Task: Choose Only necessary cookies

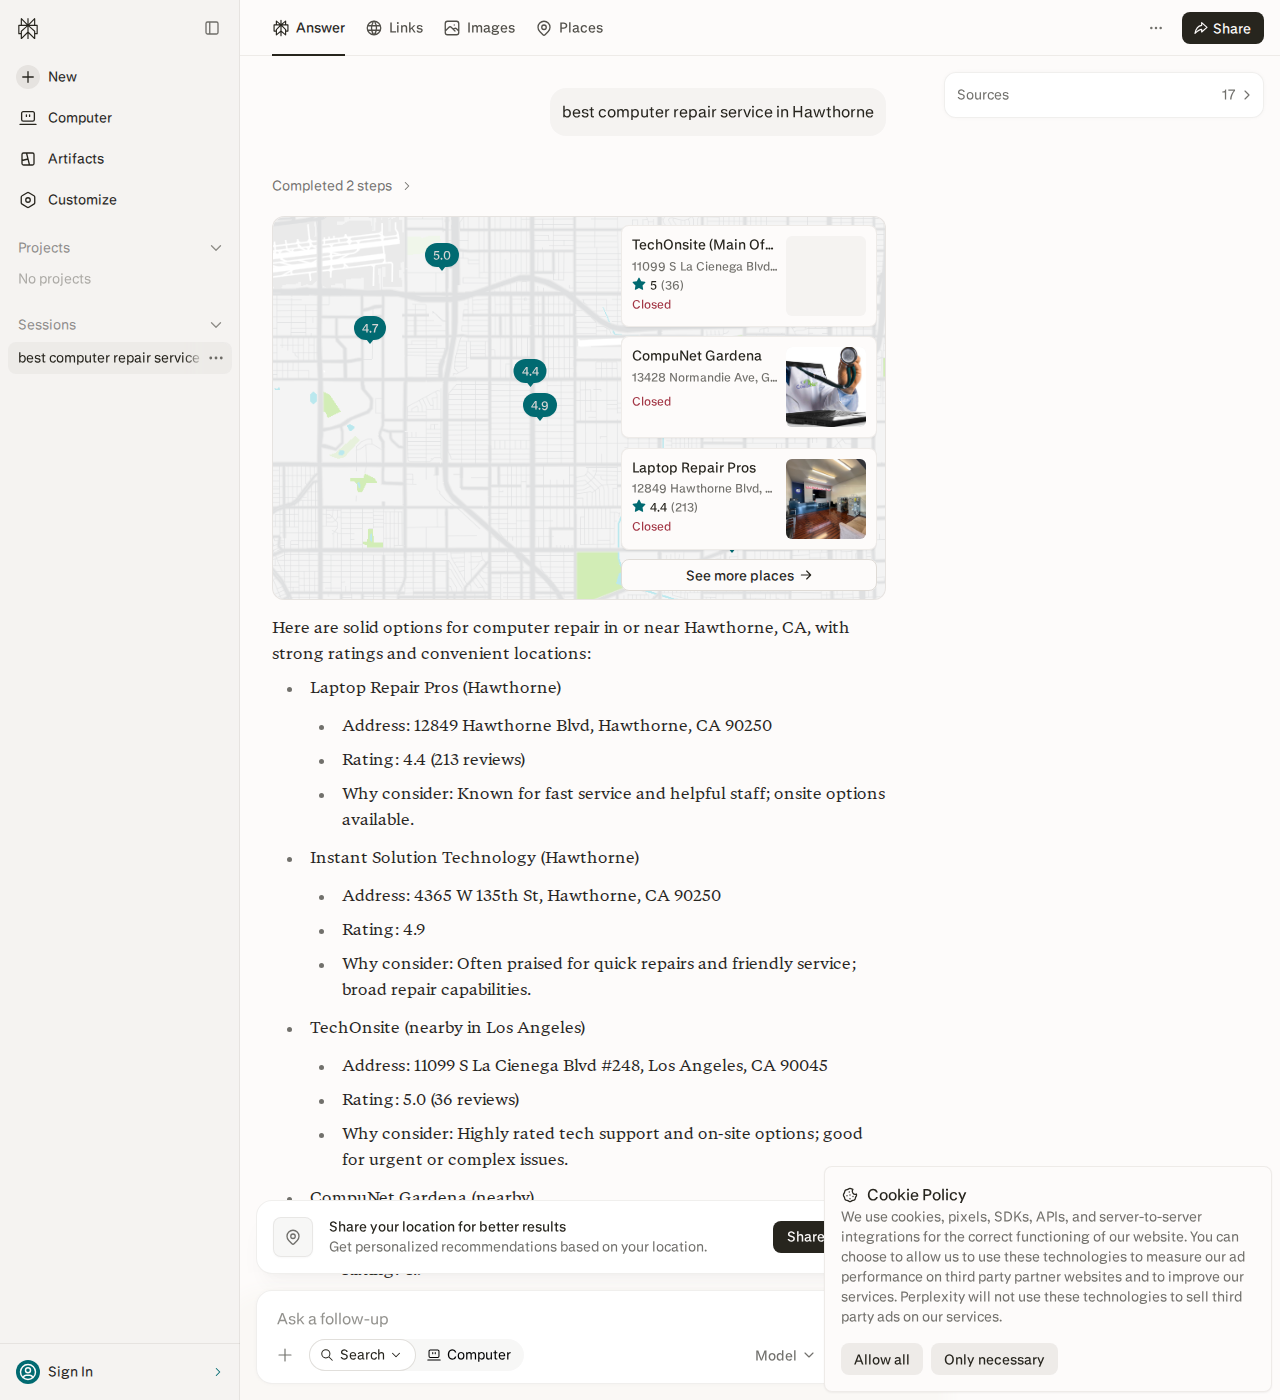Action: click(994, 1359)
